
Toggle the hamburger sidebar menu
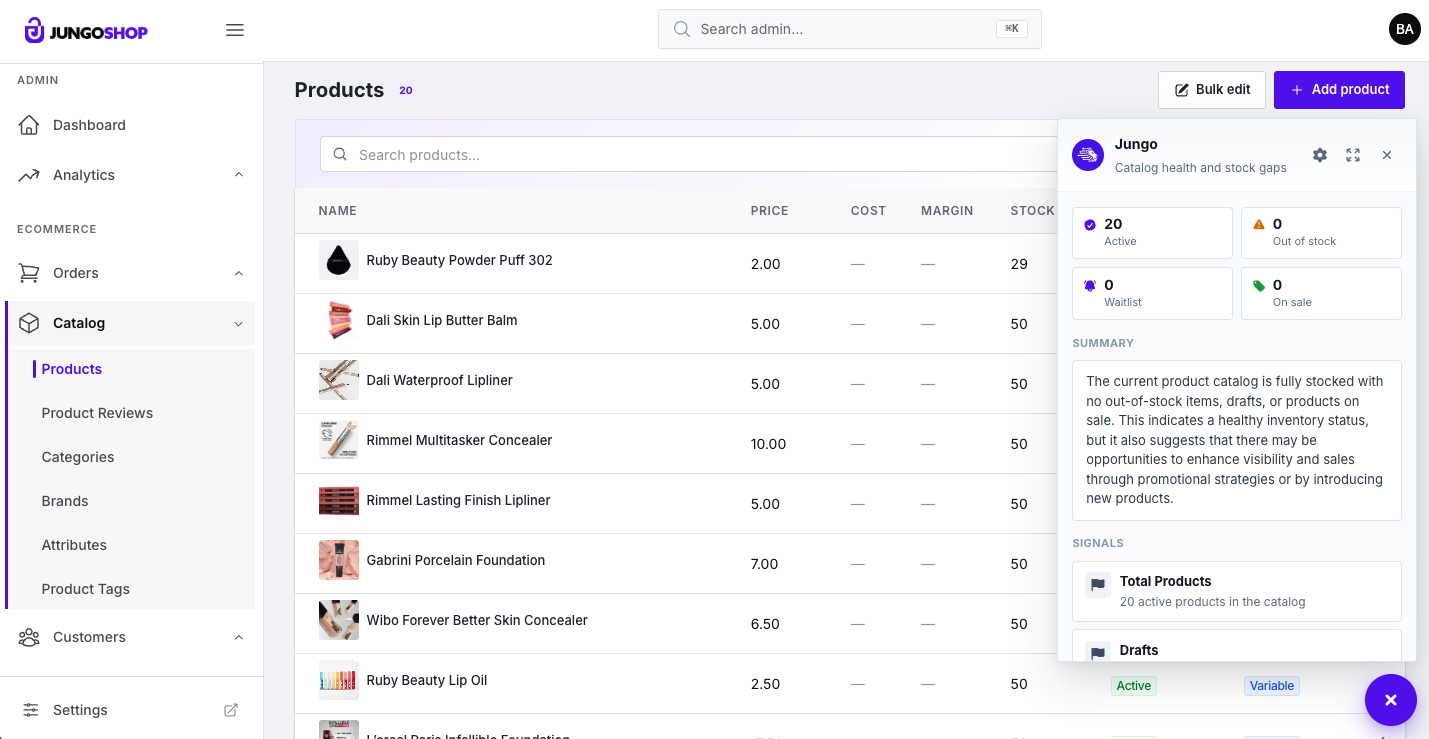click(x=235, y=30)
